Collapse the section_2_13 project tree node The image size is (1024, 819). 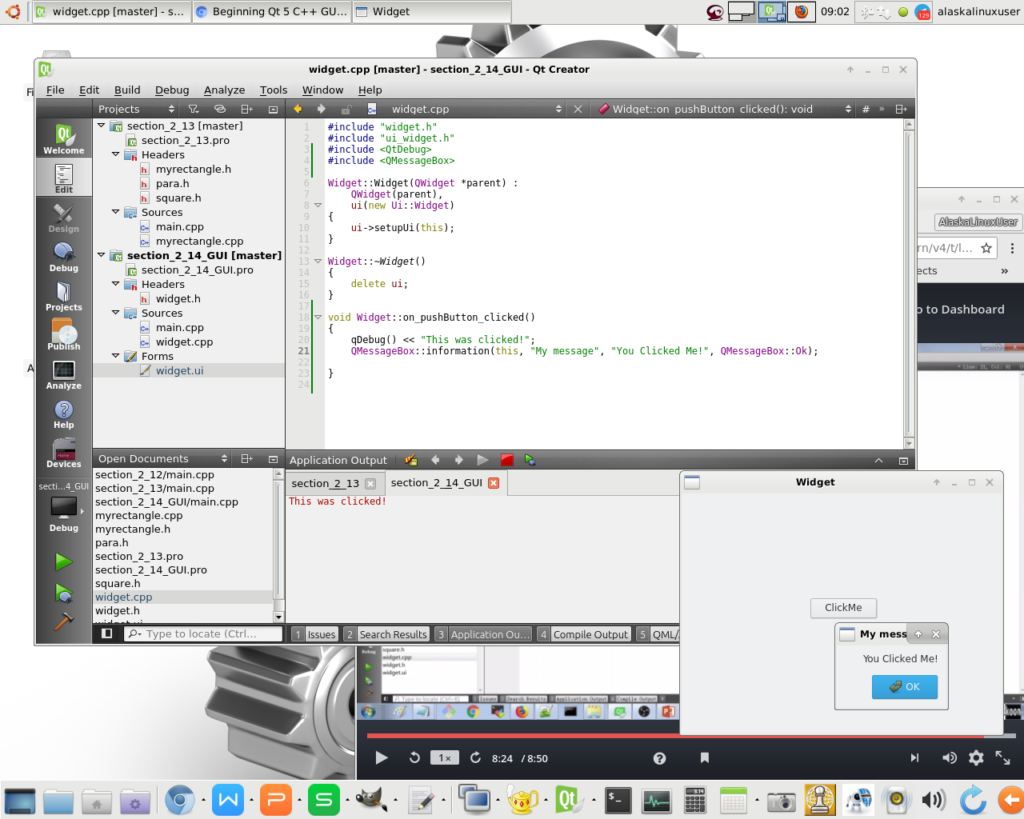tap(101, 126)
